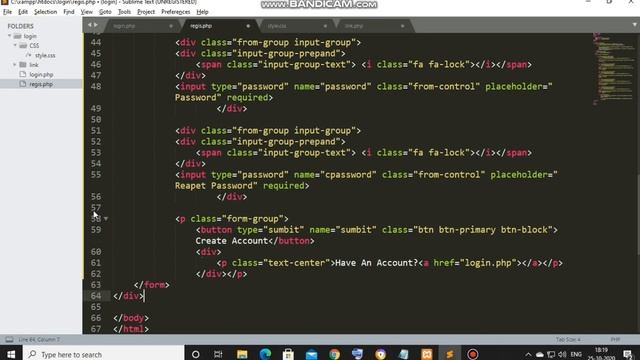Open the Project menu
The width and height of the screenshot is (640, 360).
pos(146,12)
